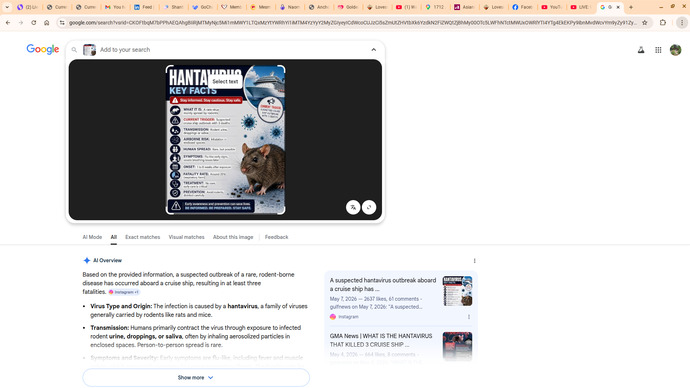690x388 pixels.
Task: Switch to the 'Naom' tab
Action: (x=289, y=7)
